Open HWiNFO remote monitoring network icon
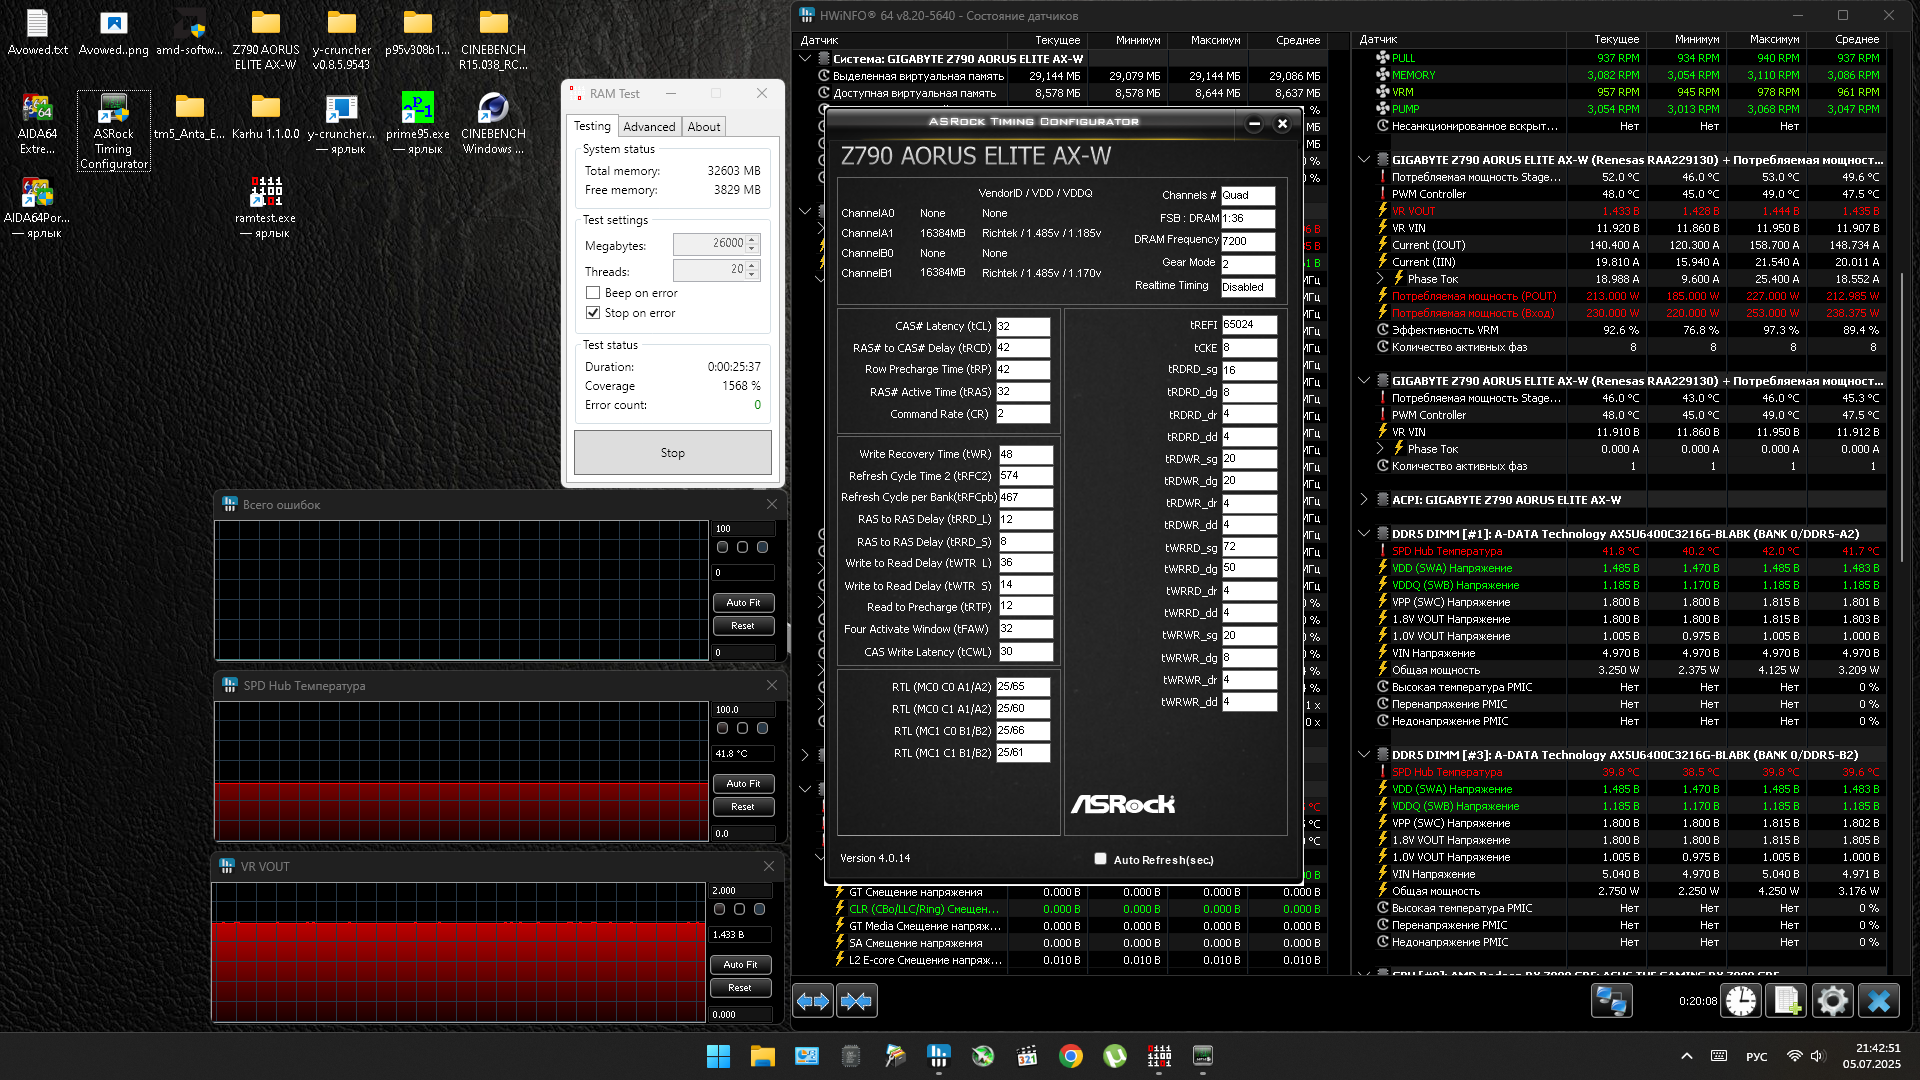The height and width of the screenshot is (1080, 1920). point(1611,1001)
